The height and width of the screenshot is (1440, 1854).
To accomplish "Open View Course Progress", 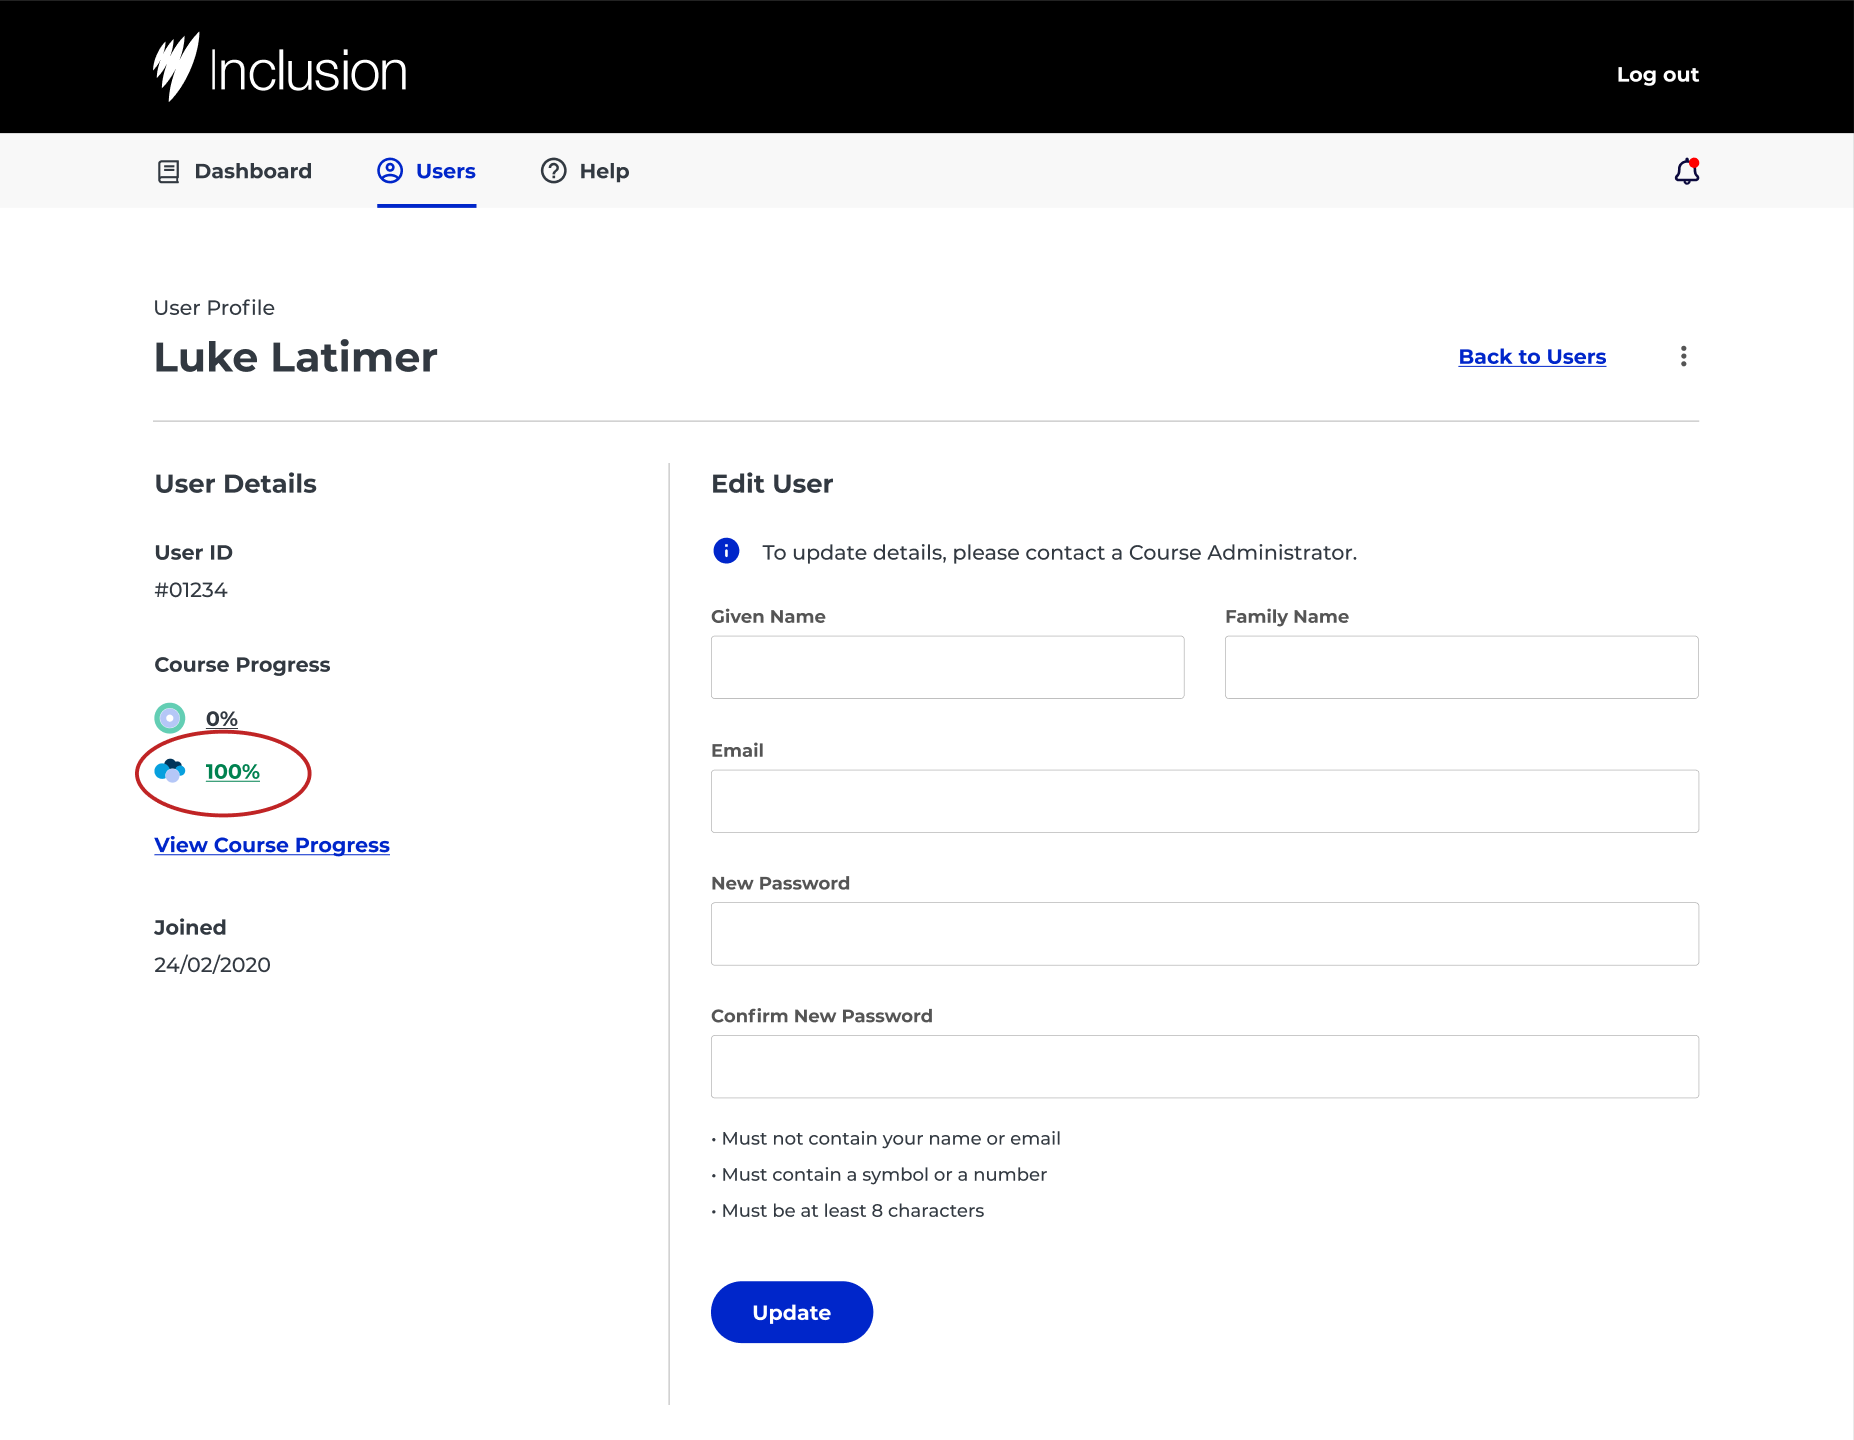I will point(271,845).
